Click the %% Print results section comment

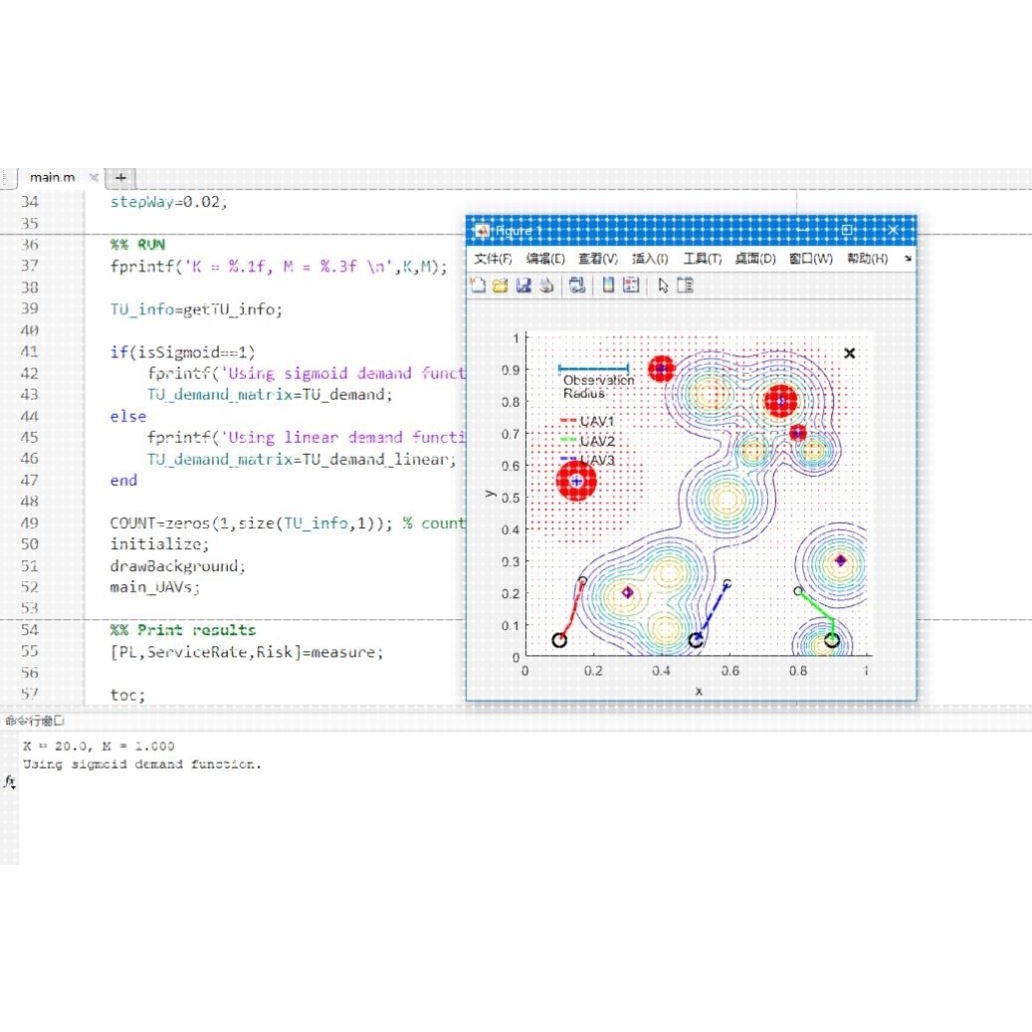point(183,630)
